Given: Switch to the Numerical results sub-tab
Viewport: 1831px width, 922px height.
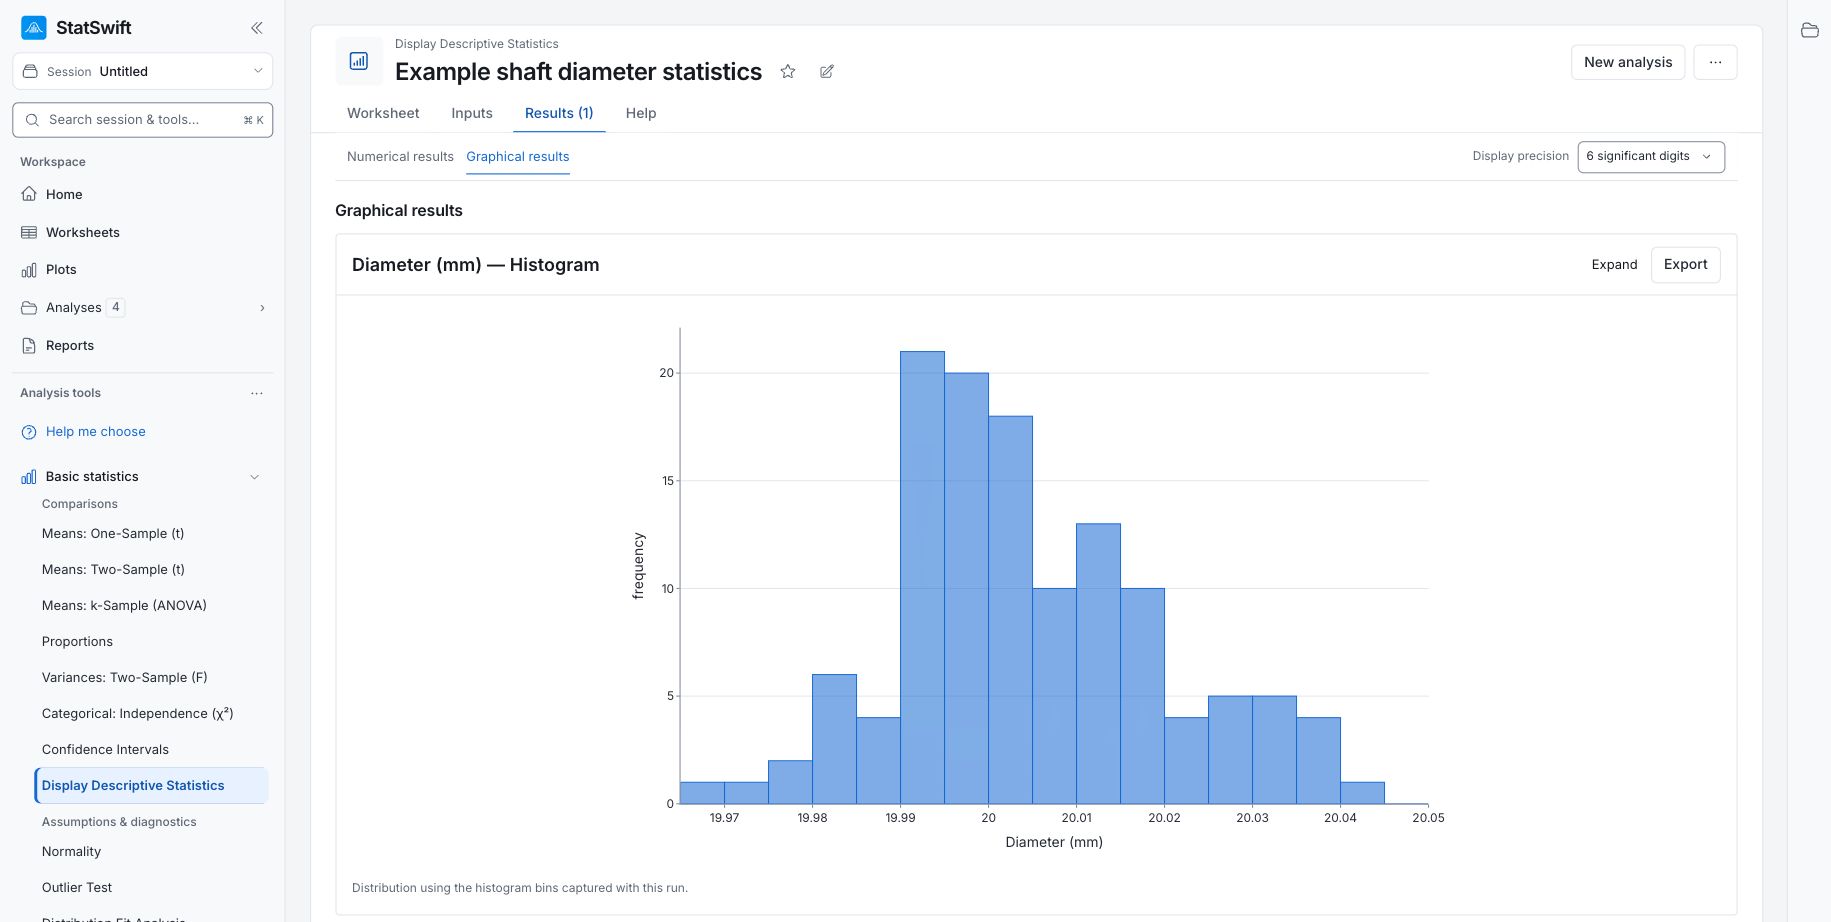Looking at the screenshot, I should (x=400, y=156).
